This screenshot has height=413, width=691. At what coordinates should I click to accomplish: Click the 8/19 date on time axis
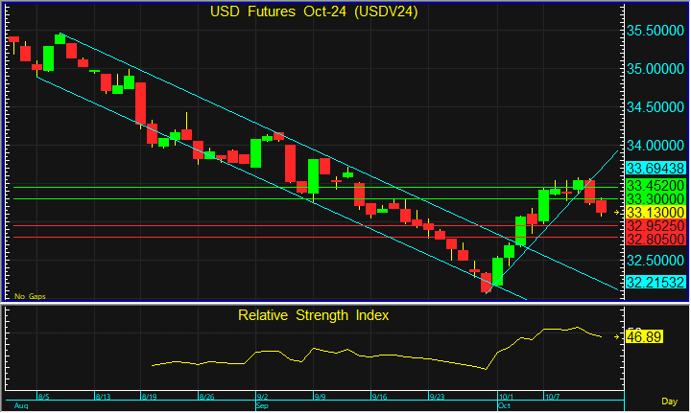(x=149, y=396)
